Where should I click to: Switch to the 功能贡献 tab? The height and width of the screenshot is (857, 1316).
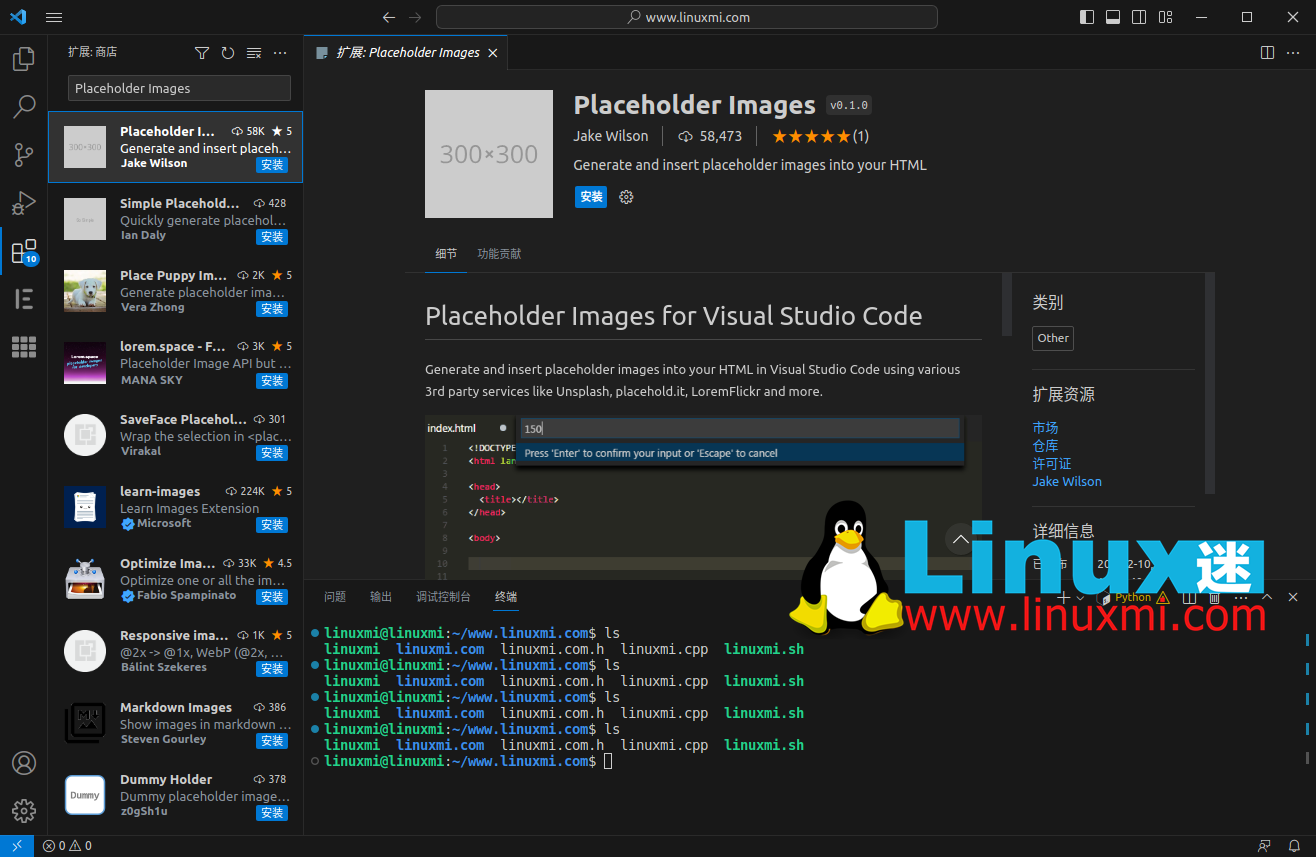click(499, 254)
